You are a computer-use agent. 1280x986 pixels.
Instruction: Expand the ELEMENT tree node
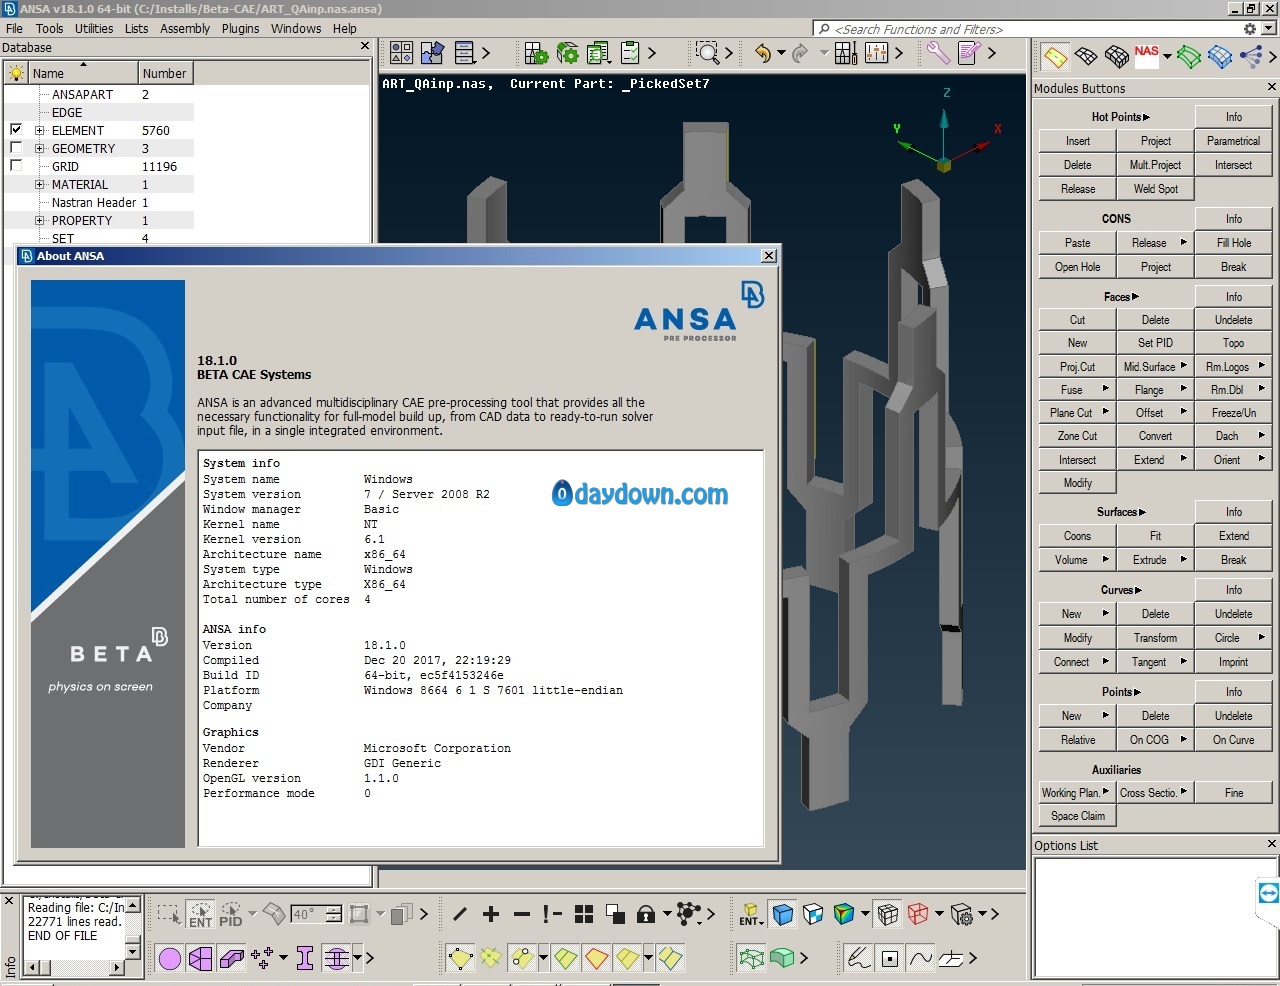pyautogui.click(x=40, y=130)
